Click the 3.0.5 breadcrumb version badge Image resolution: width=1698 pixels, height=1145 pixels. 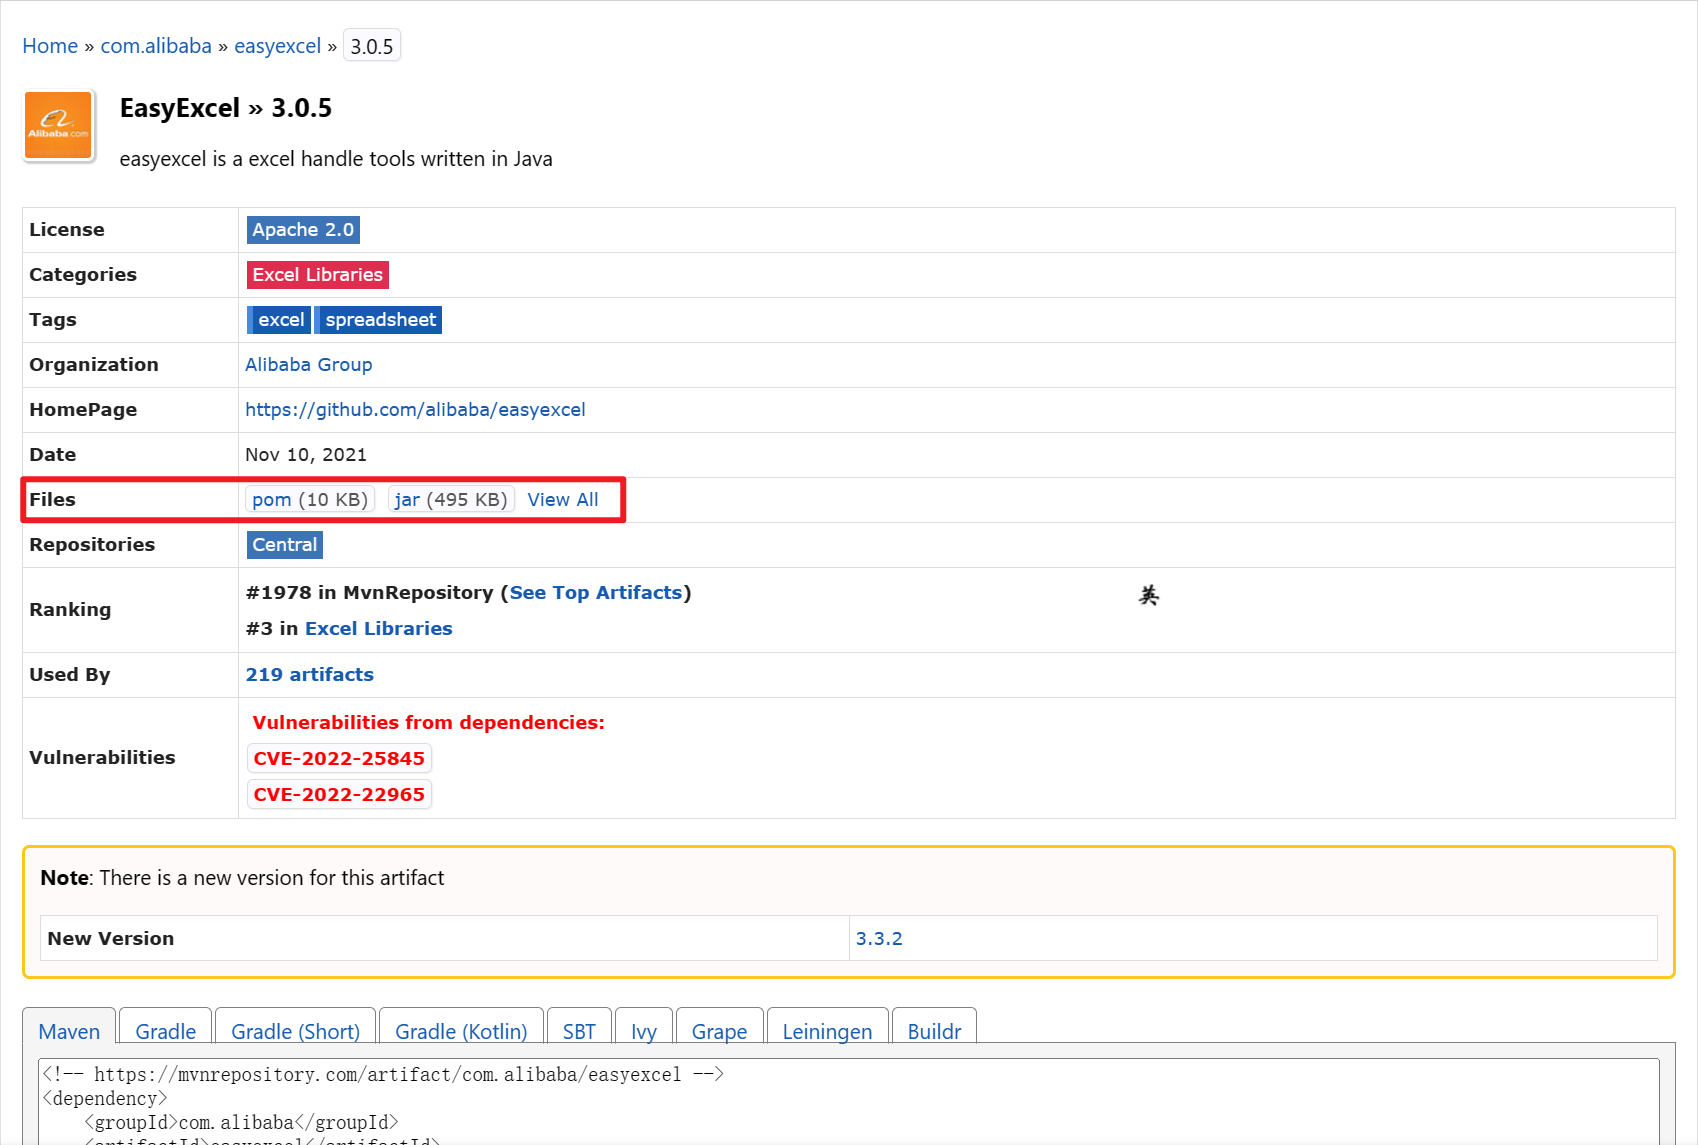372,46
